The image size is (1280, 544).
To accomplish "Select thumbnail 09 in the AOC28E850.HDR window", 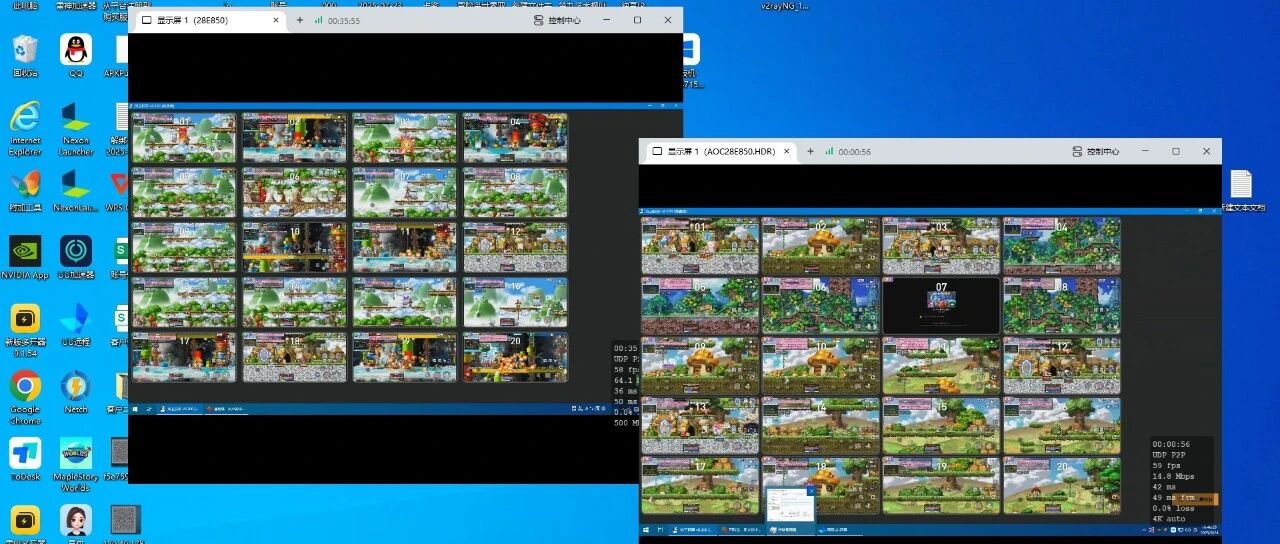I will pyautogui.click(x=700, y=366).
